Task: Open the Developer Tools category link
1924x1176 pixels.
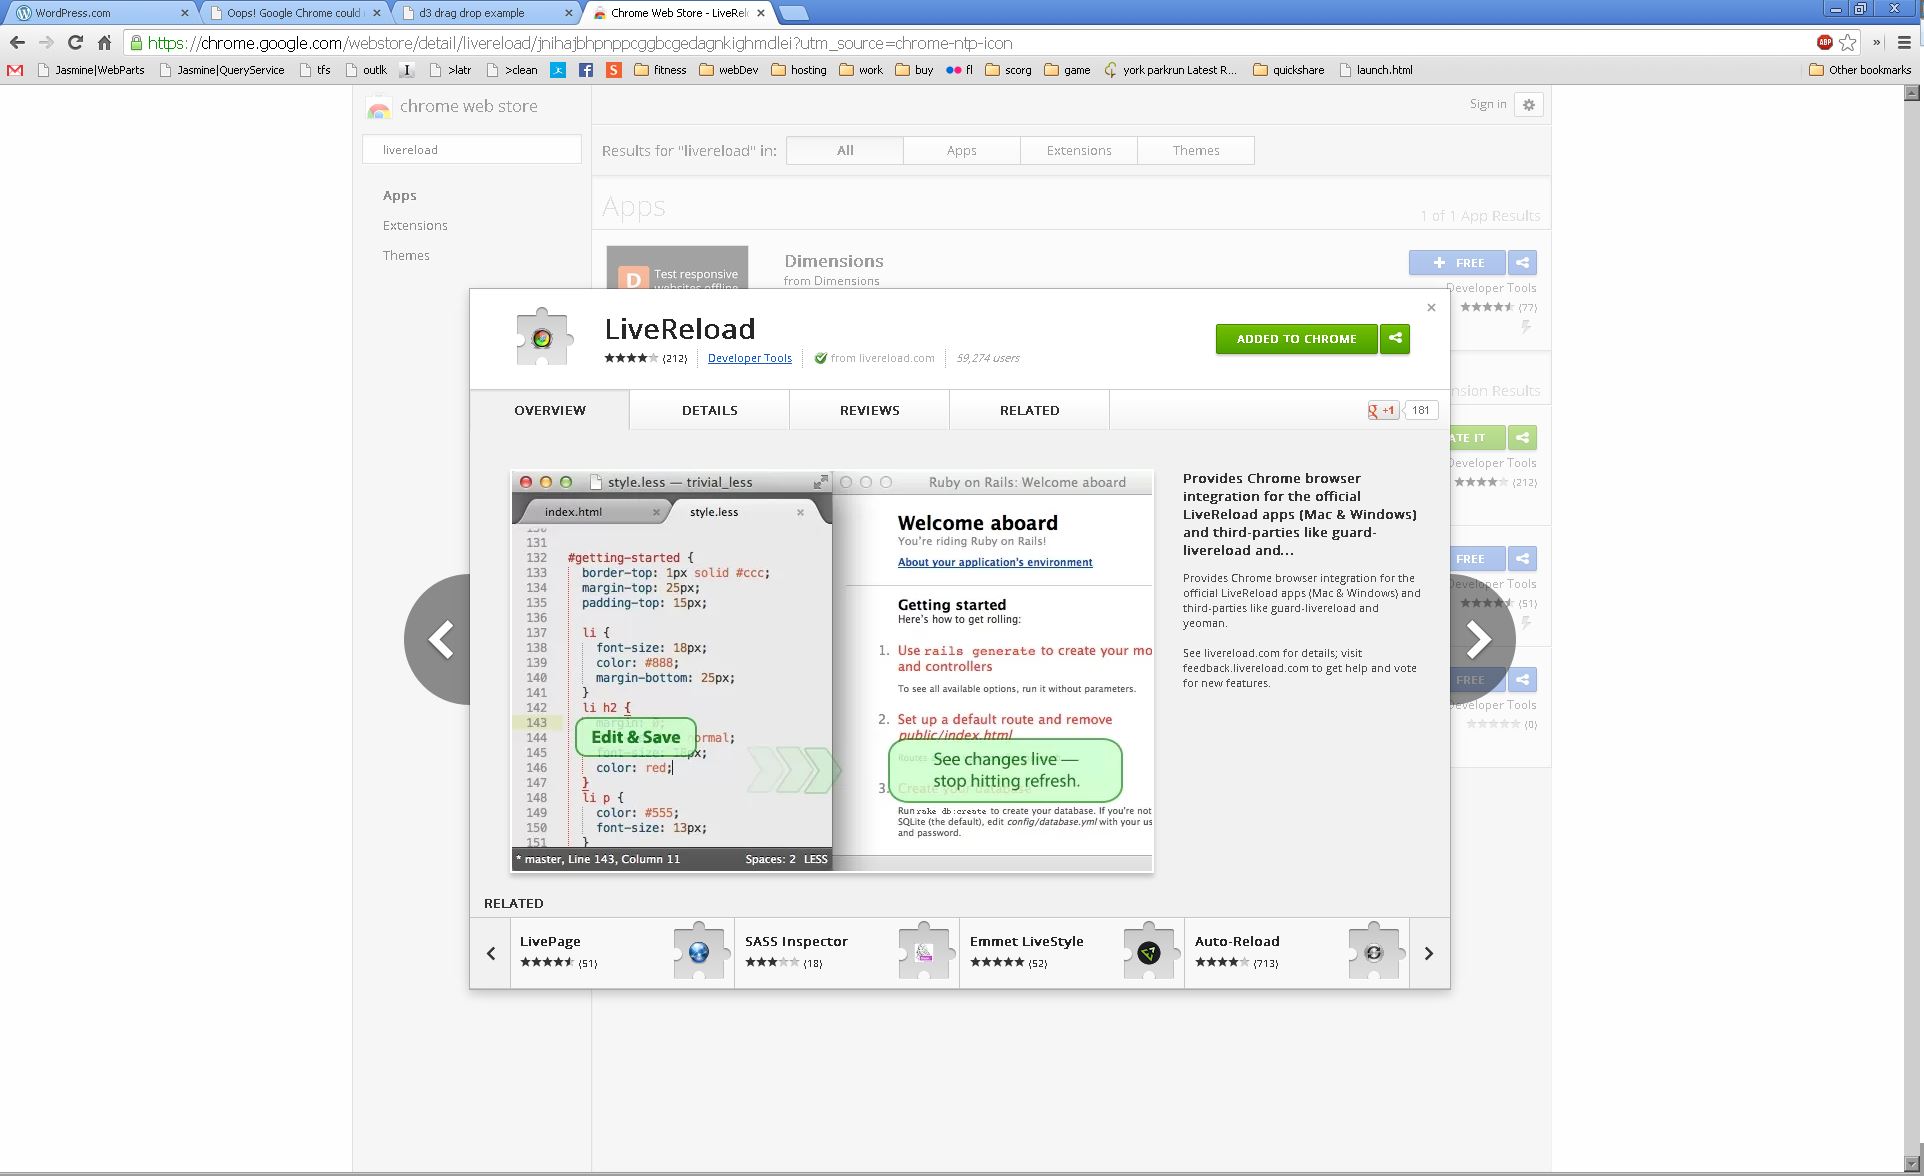Action: (749, 358)
